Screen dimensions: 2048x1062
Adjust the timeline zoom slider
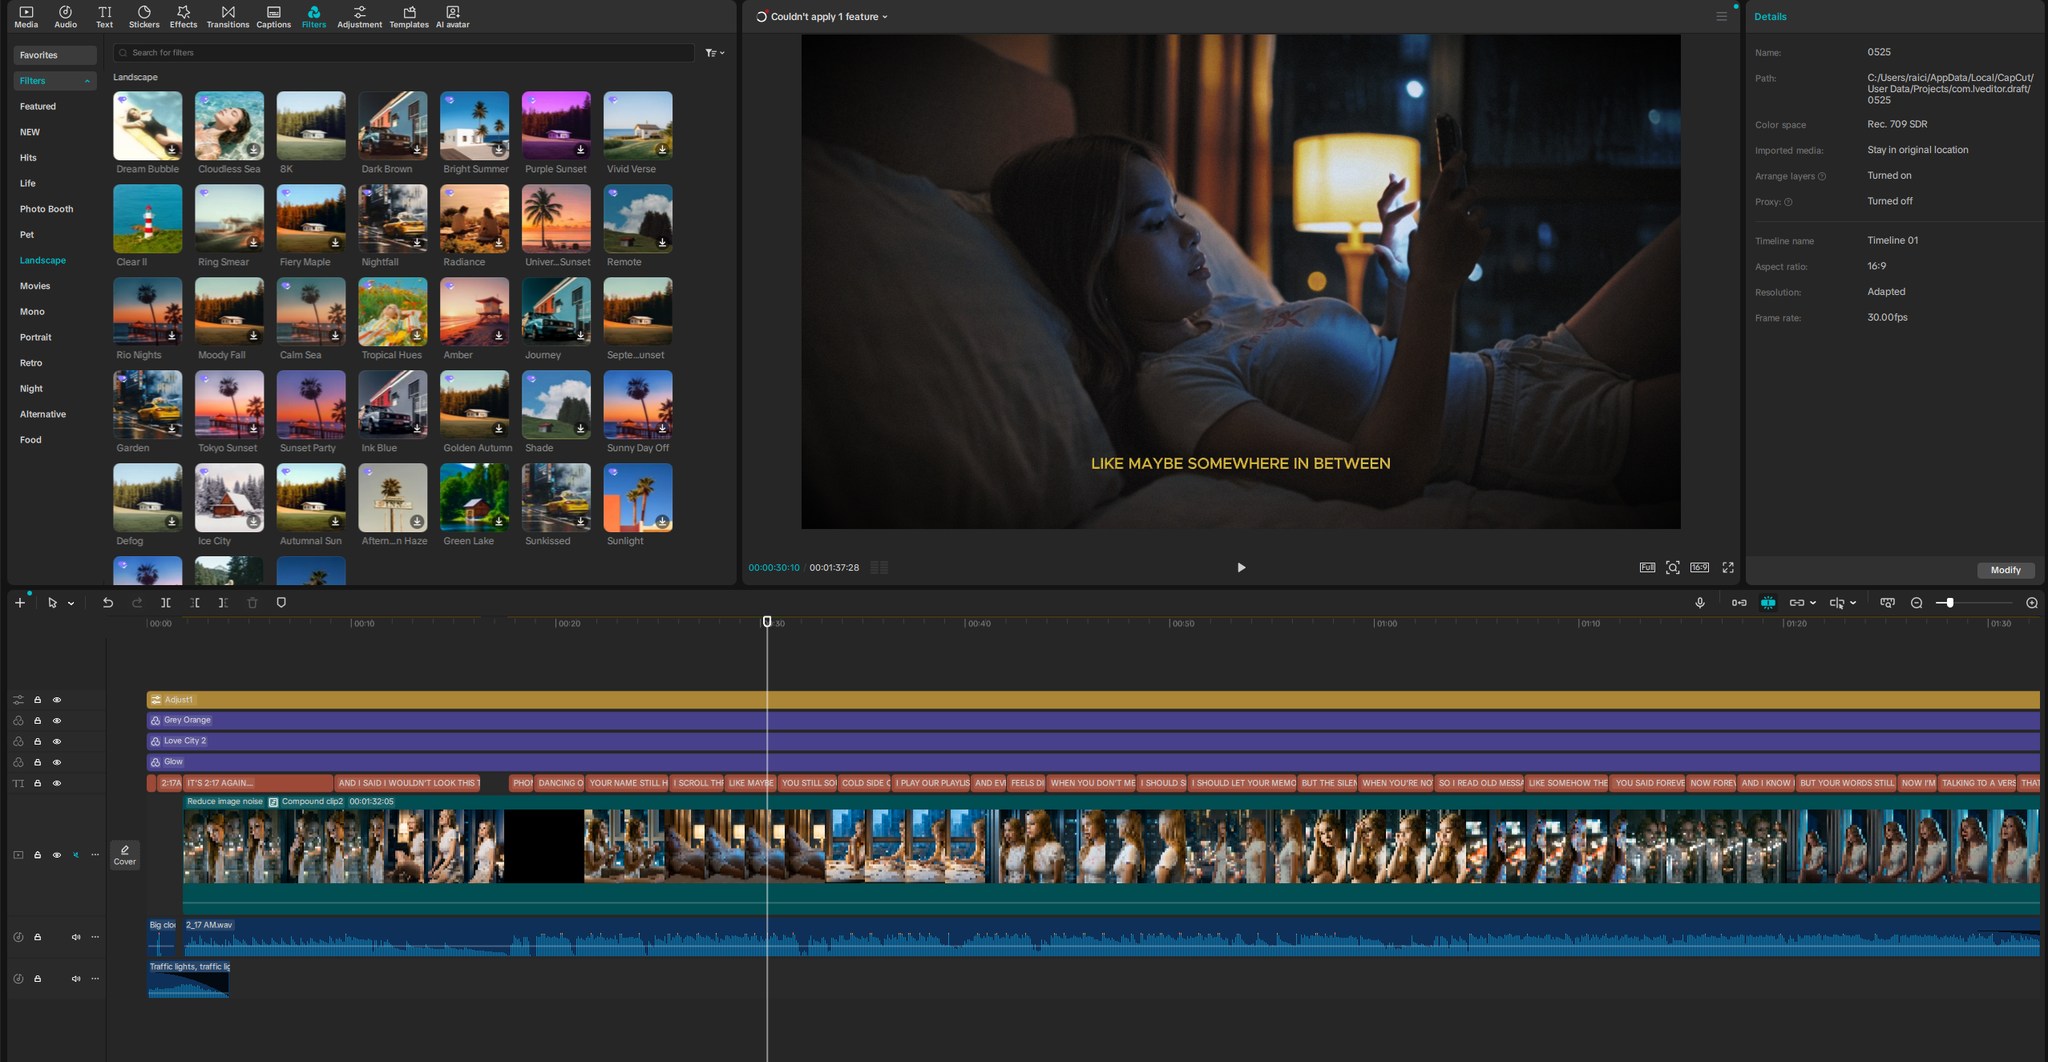[1950, 603]
